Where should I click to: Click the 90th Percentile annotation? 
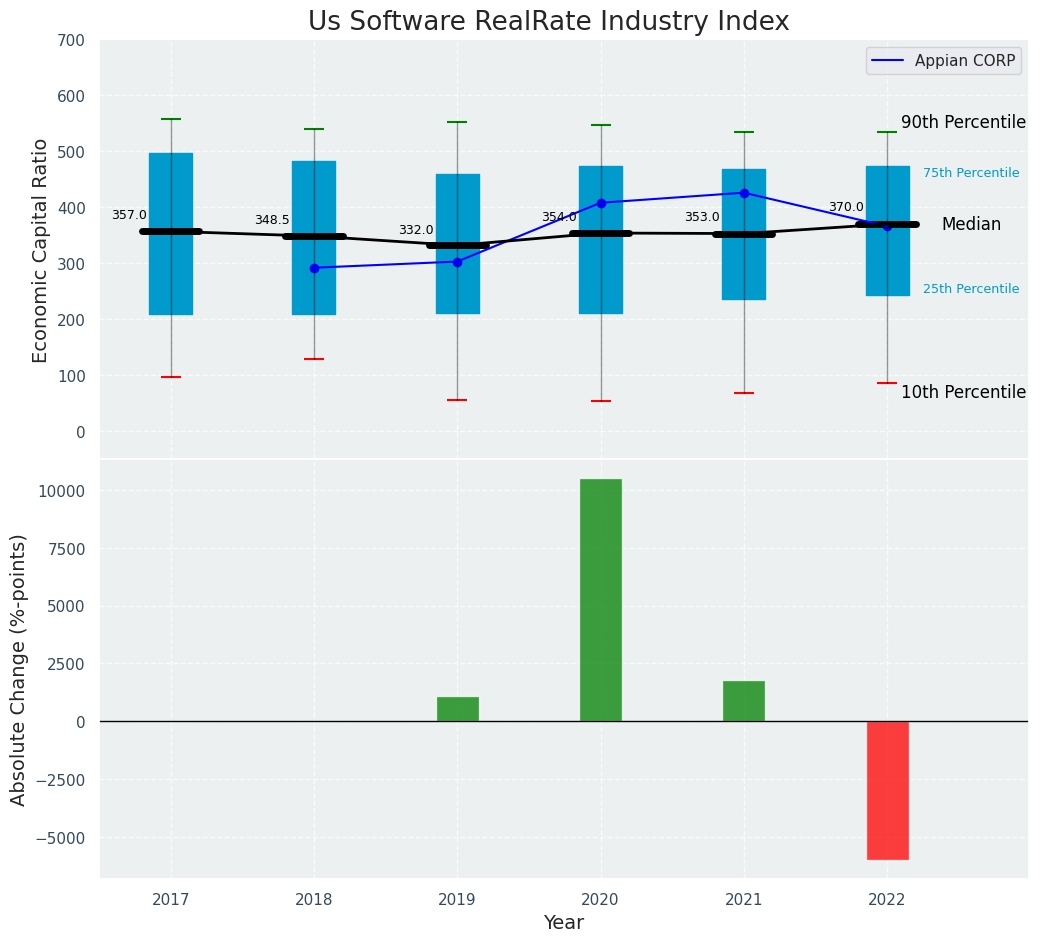pyautogui.click(x=962, y=122)
